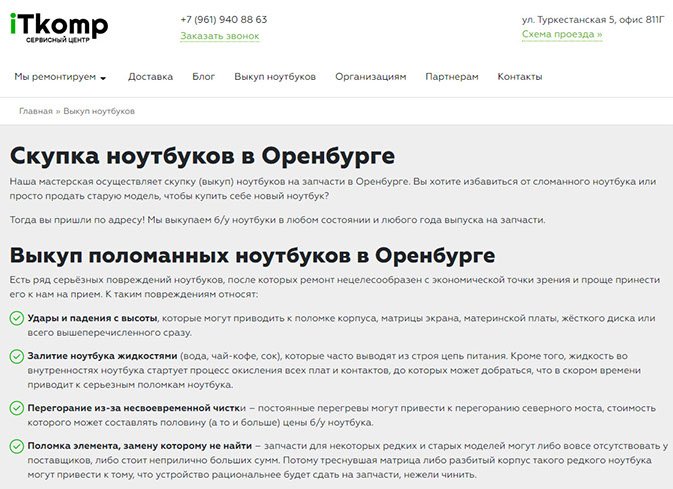Click the bold text Перегорание из-за несвоевременной чистки
Viewport: 673px width, 489px height.
[x=136, y=408]
